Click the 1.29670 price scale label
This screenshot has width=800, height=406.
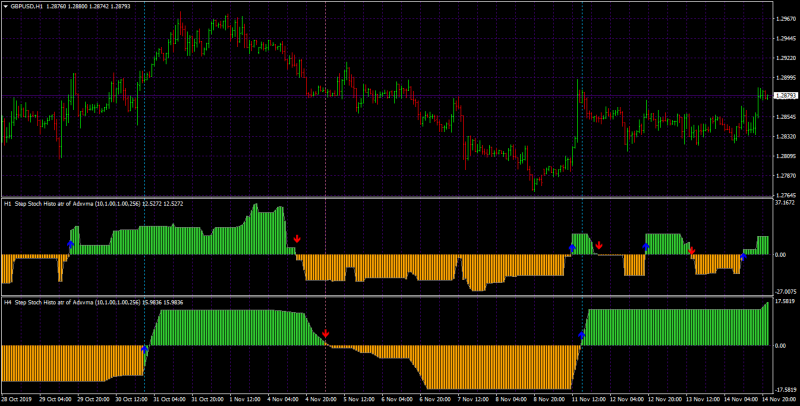tap(786, 19)
